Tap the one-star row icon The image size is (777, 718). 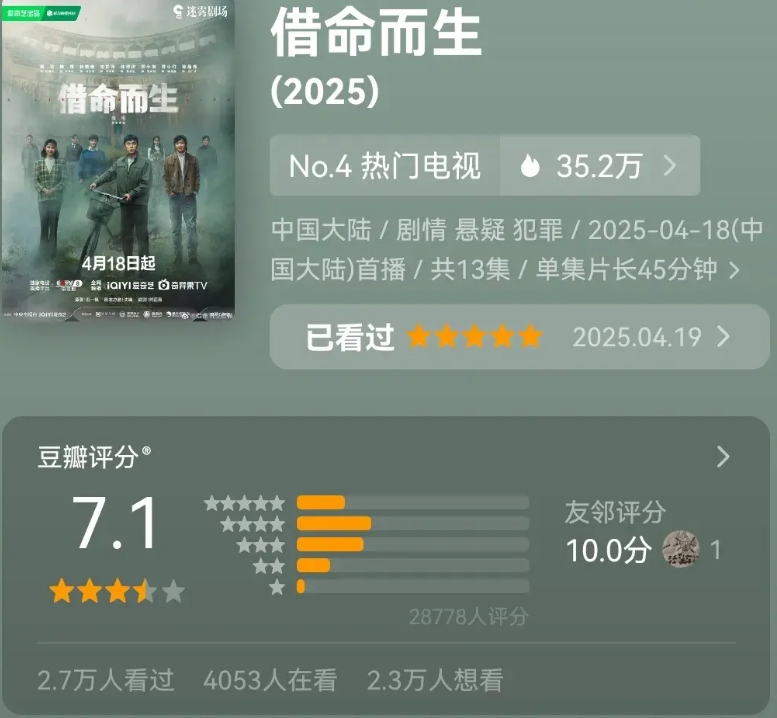277,587
